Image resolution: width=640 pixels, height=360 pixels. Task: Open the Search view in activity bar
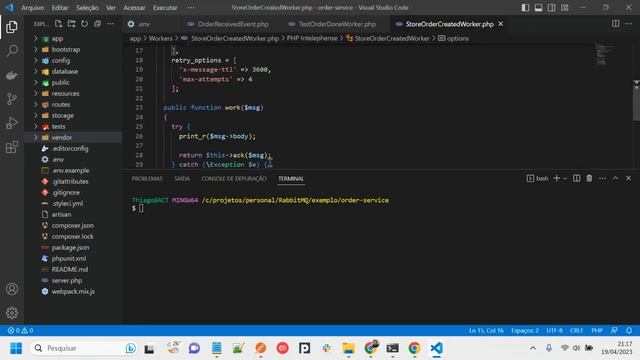point(12,51)
